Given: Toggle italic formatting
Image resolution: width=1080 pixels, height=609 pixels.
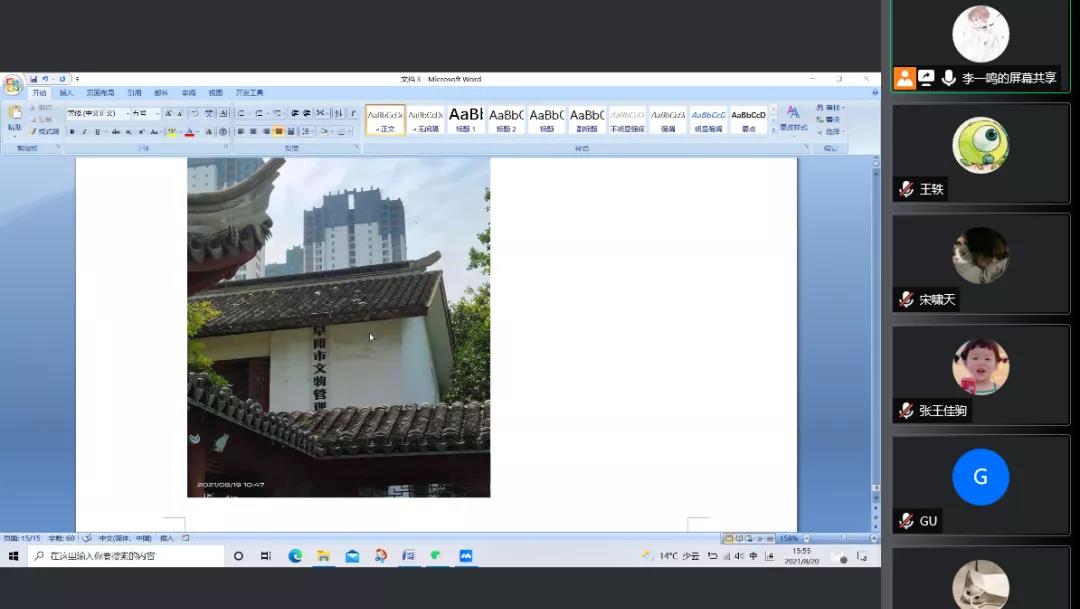Looking at the screenshot, I should (x=84, y=132).
